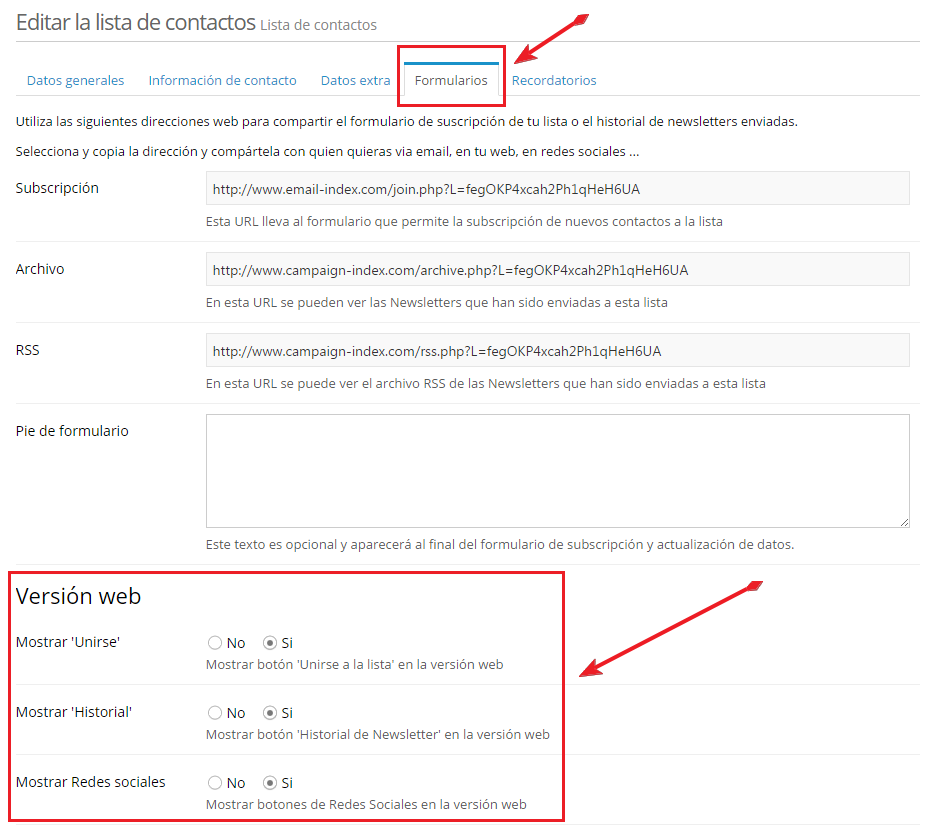Click the 'Pie de formulario' label
Screen dimensions: 929x828
coord(72,431)
